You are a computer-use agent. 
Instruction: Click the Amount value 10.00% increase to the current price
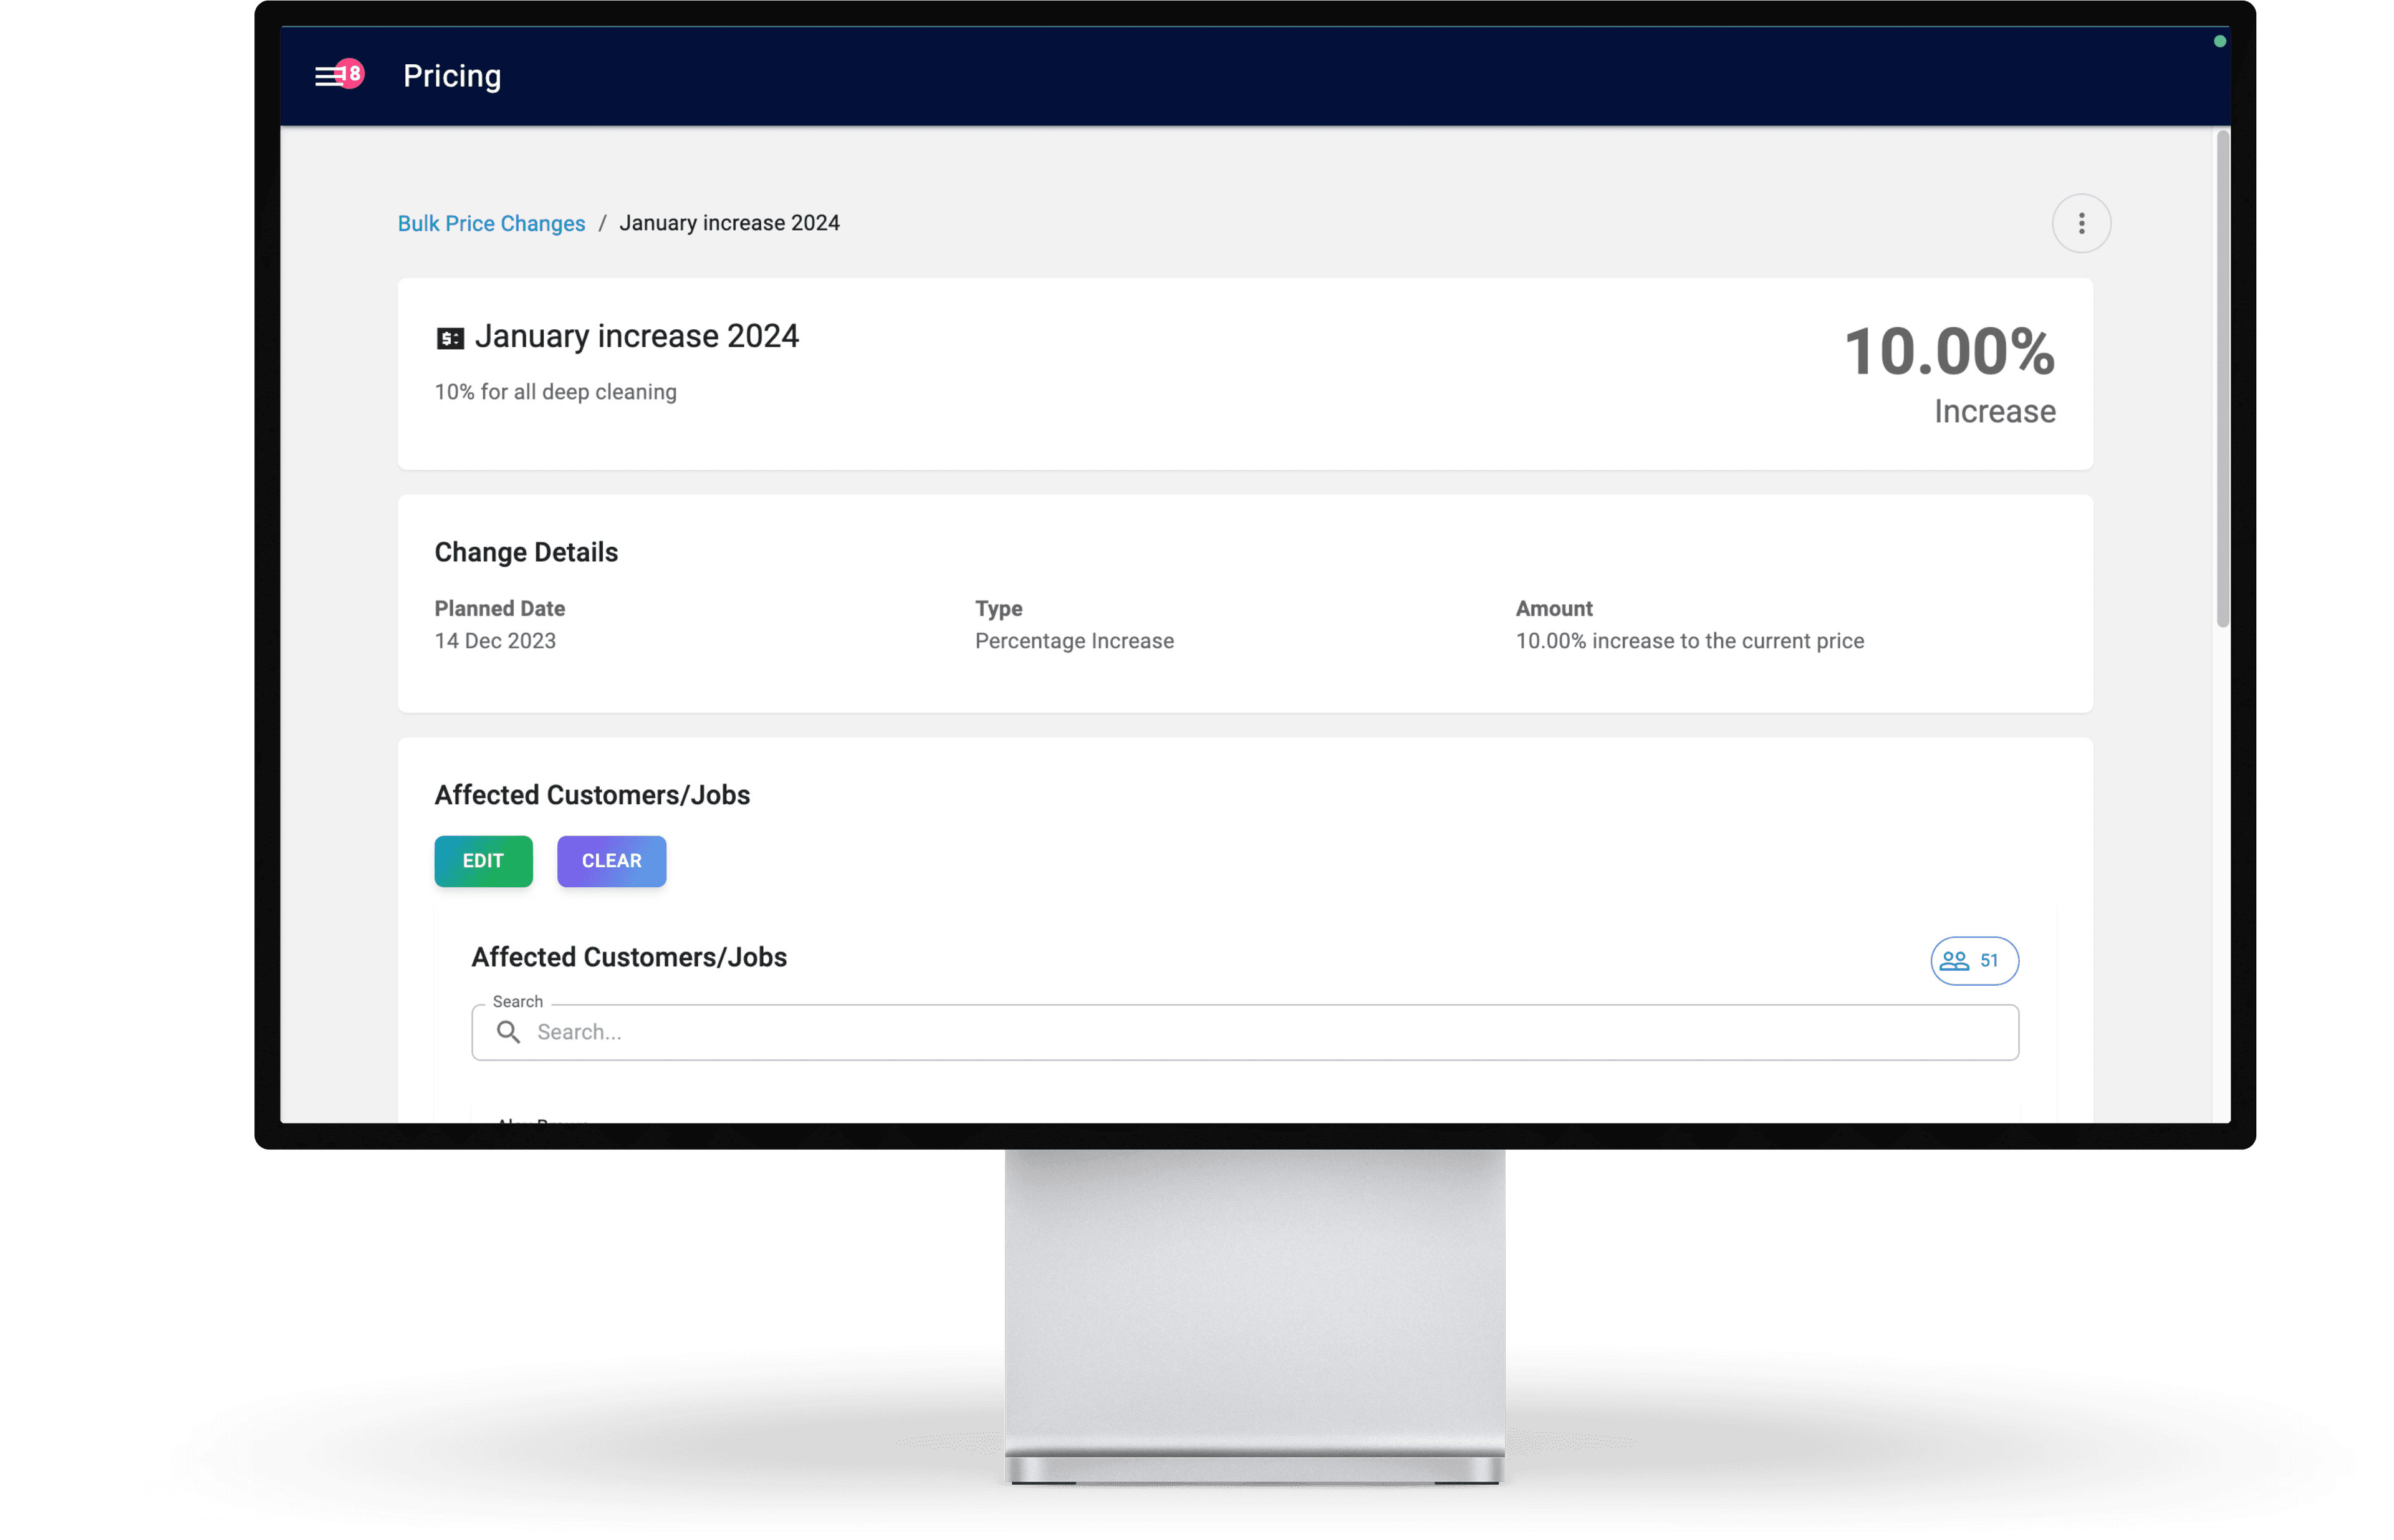1689,640
